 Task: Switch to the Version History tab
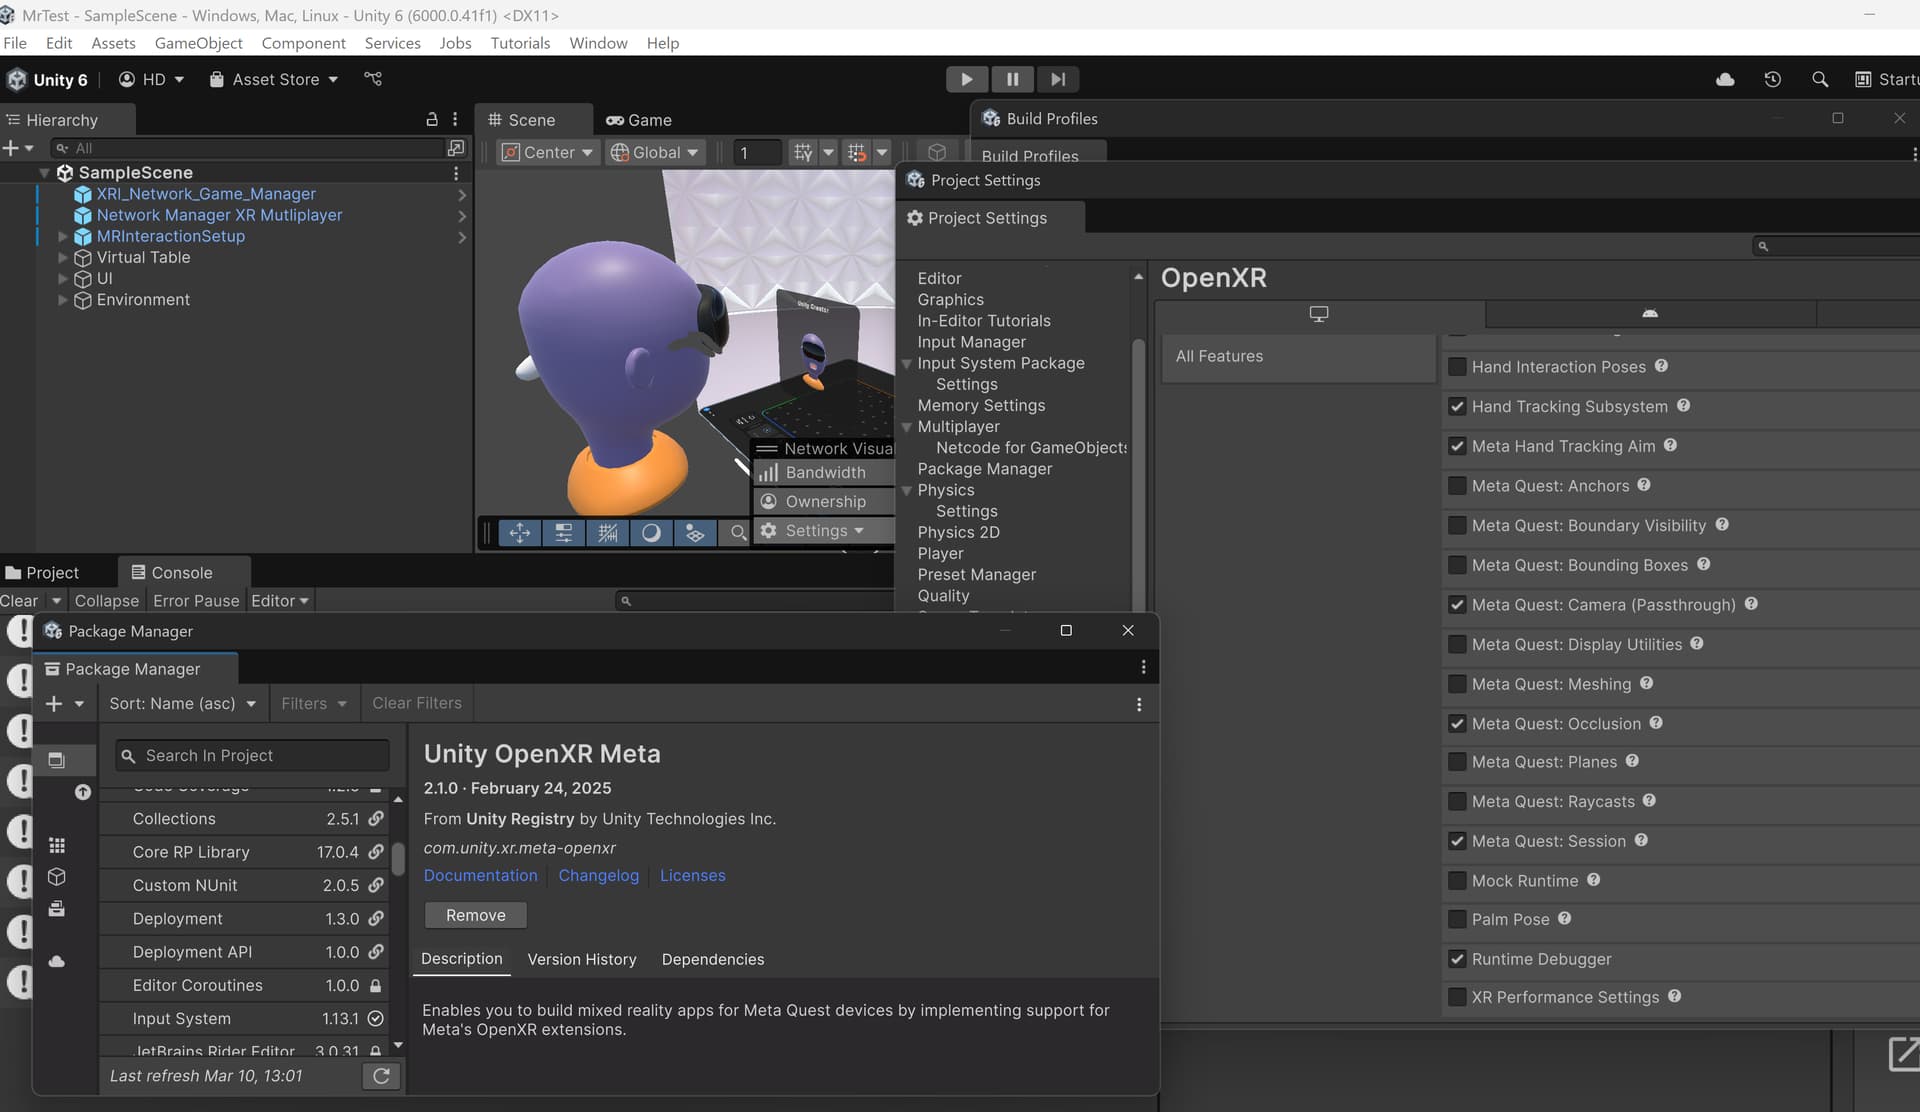pyautogui.click(x=582, y=959)
